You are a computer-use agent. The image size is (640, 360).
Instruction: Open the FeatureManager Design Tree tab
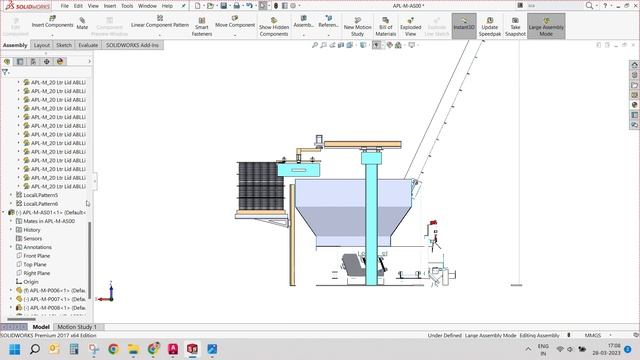click(x=7, y=61)
